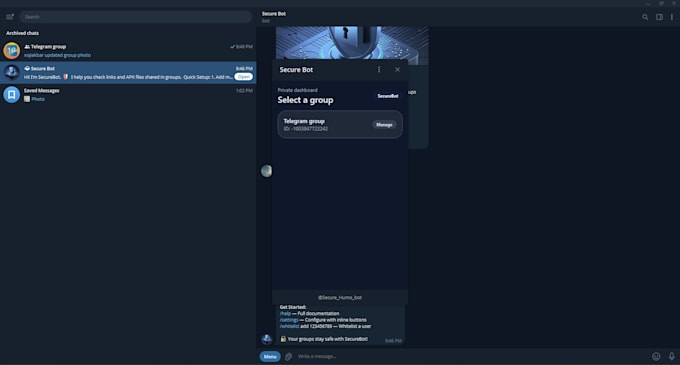
Task: Click the Telegram group avatar
Action: point(12,51)
